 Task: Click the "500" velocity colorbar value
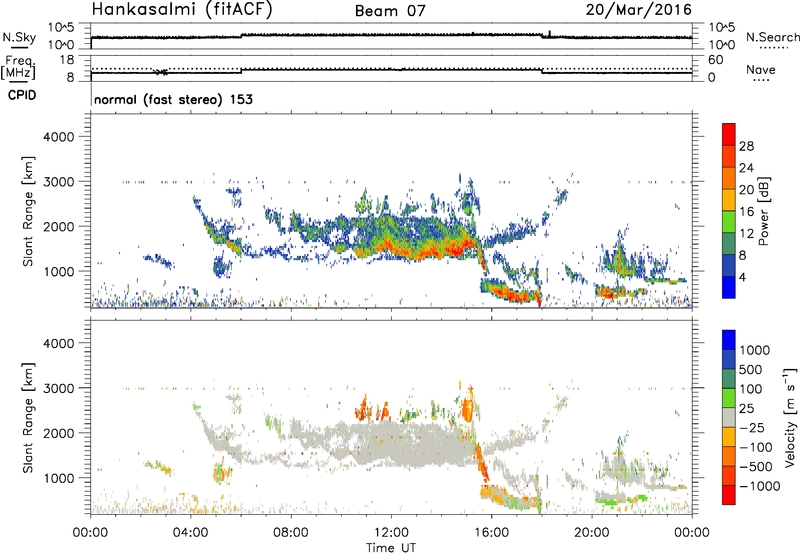[x=751, y=370]
